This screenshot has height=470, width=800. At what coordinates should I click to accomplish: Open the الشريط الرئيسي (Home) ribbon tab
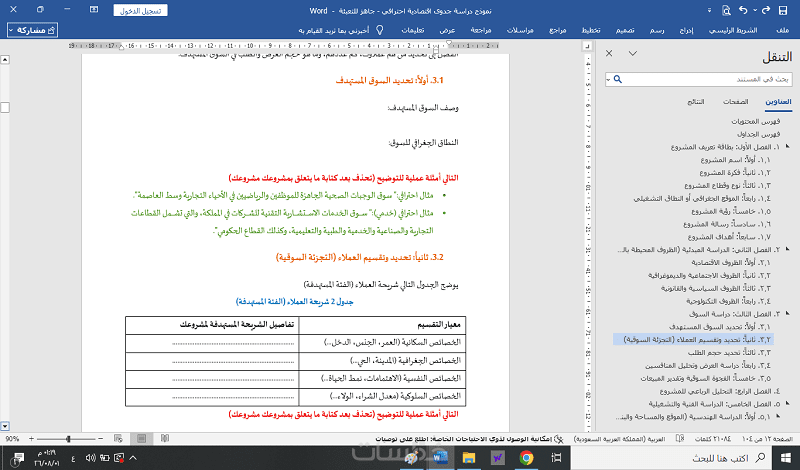(733, 30)
